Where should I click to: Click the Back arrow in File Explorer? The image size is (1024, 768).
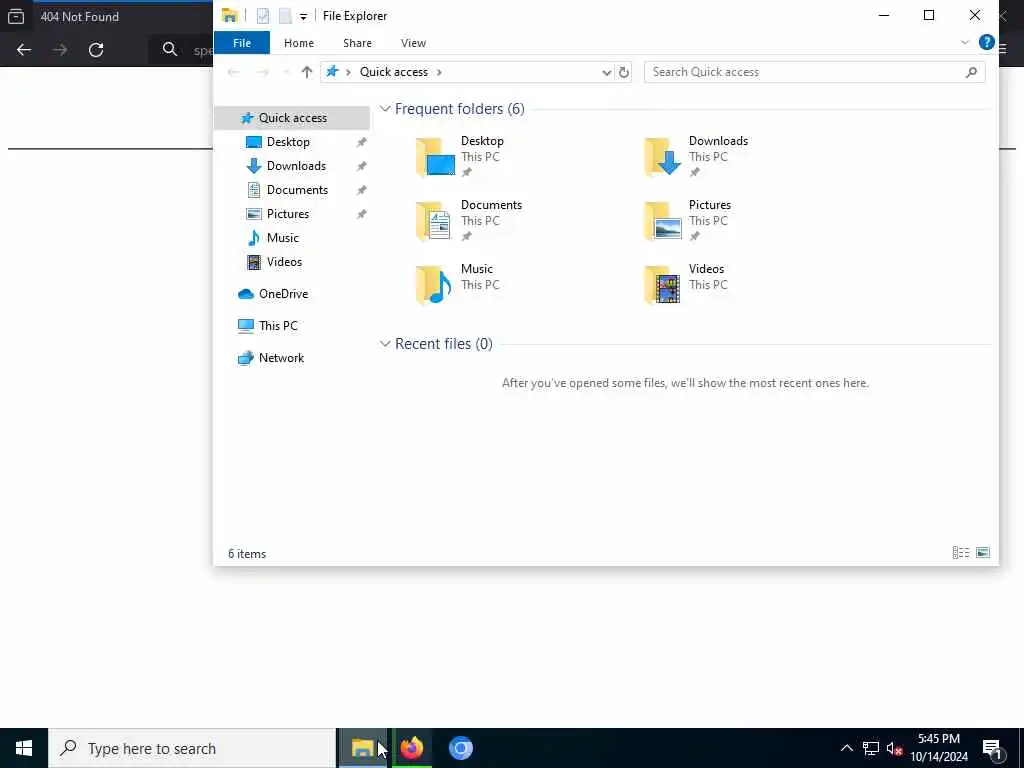tap(233, 72)
